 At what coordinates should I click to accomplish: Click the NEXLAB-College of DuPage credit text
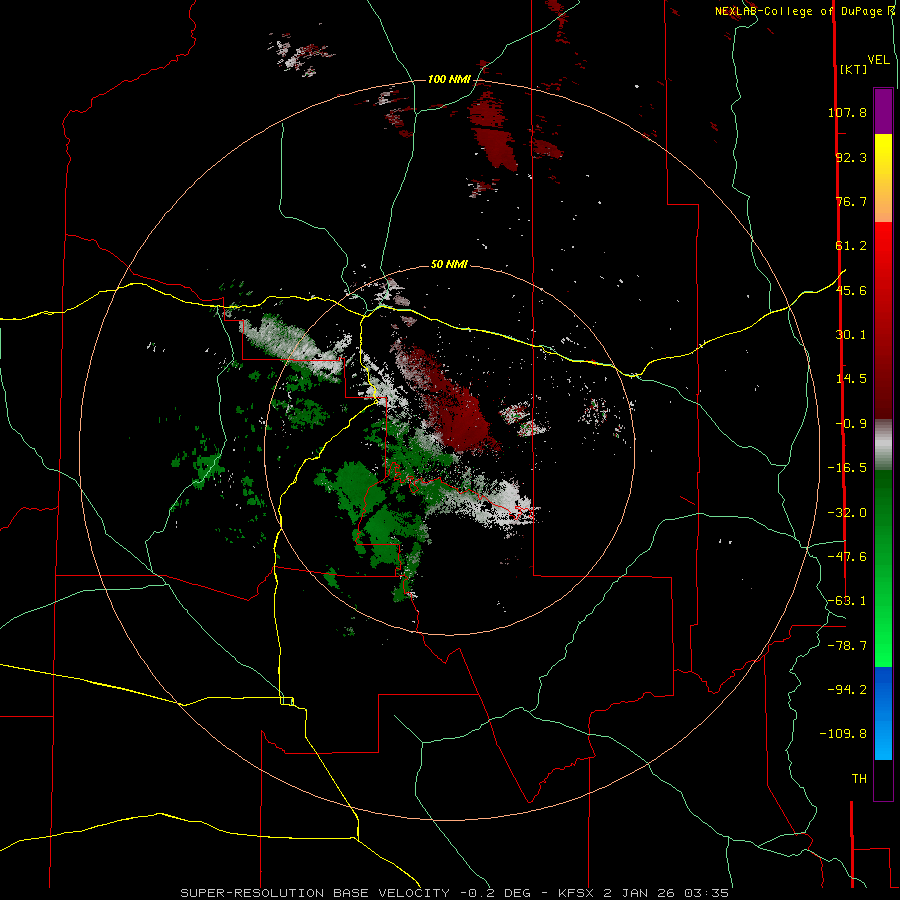804,11
